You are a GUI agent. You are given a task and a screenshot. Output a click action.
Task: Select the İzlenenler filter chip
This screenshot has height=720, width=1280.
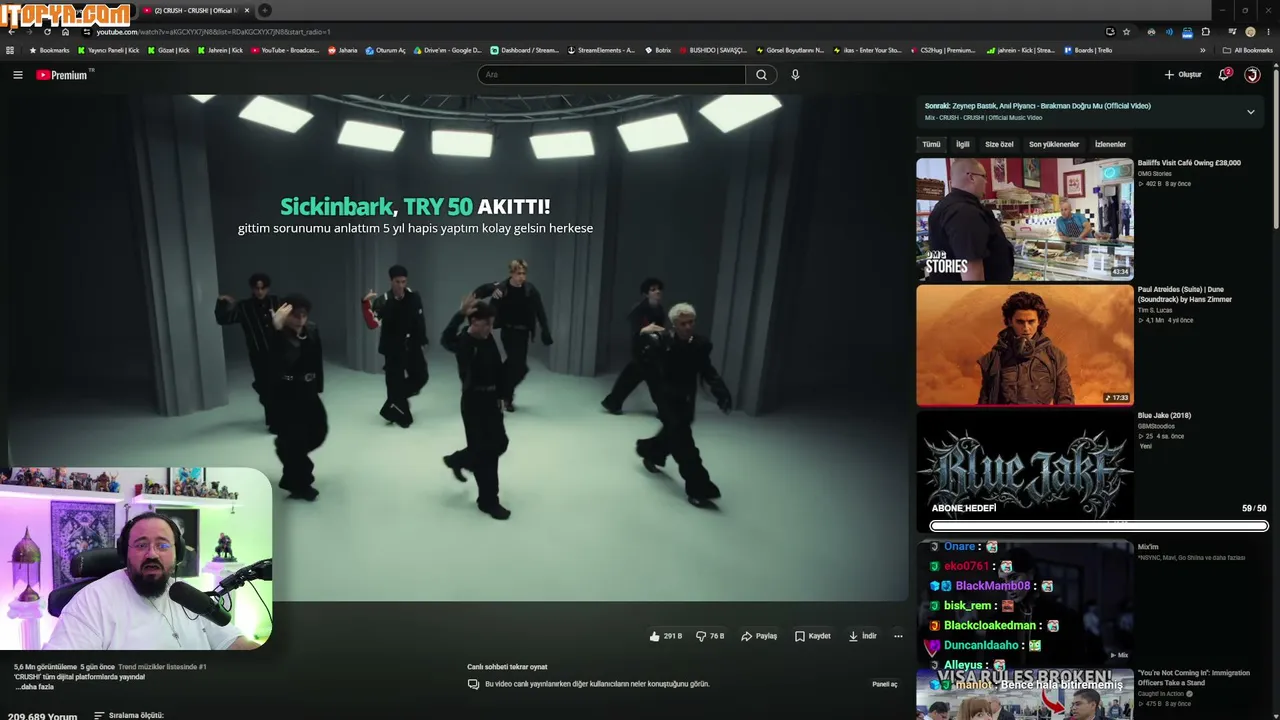tap(1110, 144)
